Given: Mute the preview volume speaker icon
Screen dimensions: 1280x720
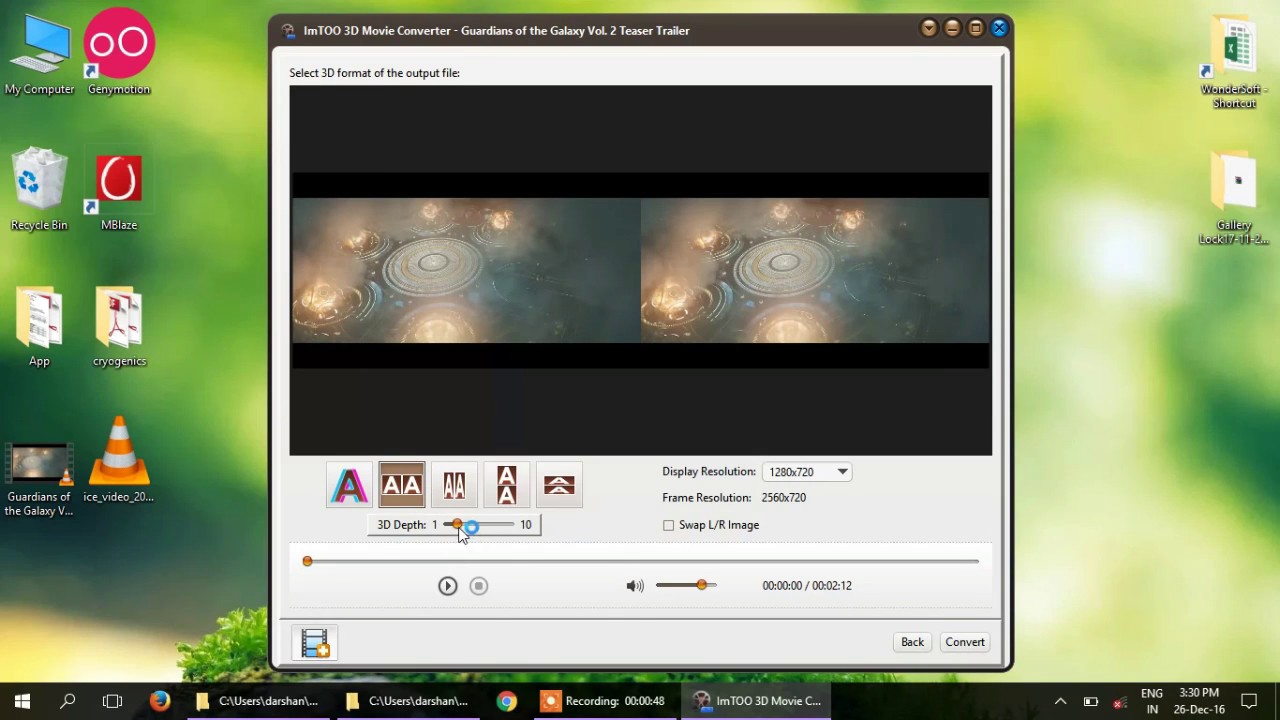Looking at the screenshot, I should tap(635, 586).
